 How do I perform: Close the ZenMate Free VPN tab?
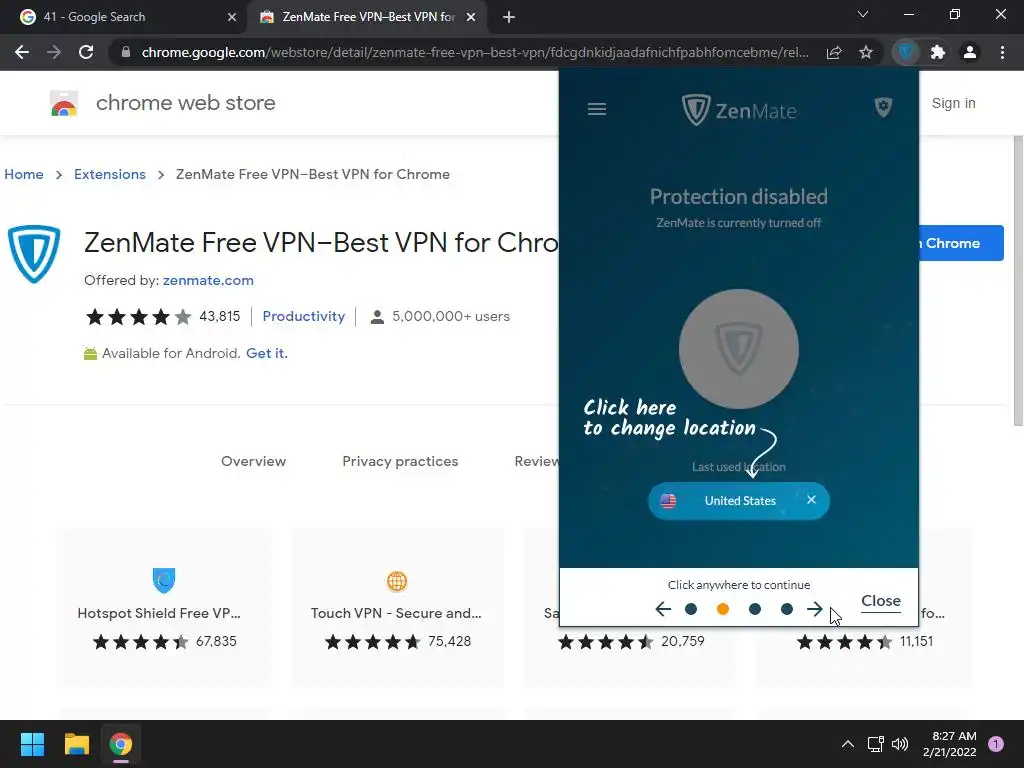471,17
